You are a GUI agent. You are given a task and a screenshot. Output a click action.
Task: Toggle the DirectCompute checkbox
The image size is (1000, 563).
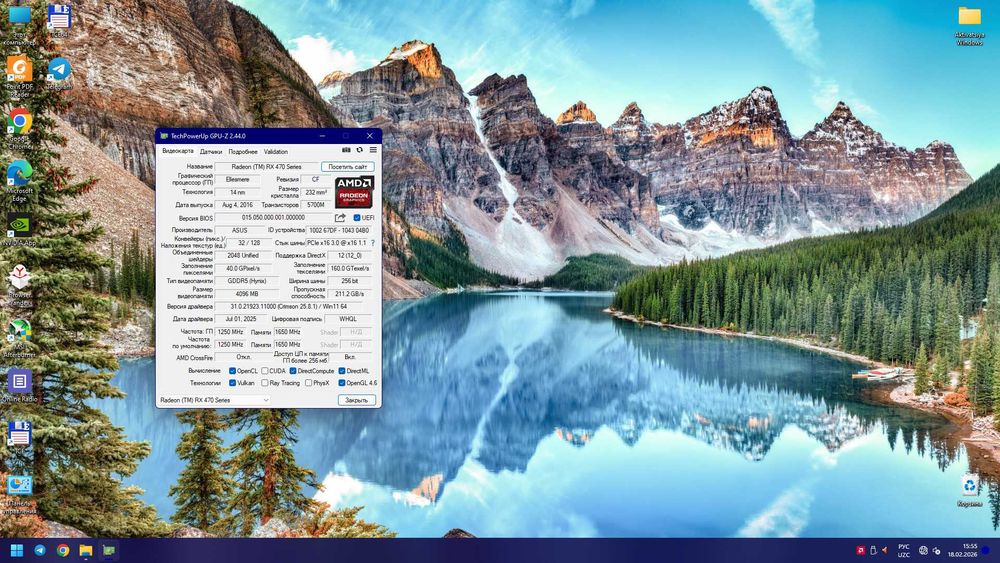[x=293, y=370]
